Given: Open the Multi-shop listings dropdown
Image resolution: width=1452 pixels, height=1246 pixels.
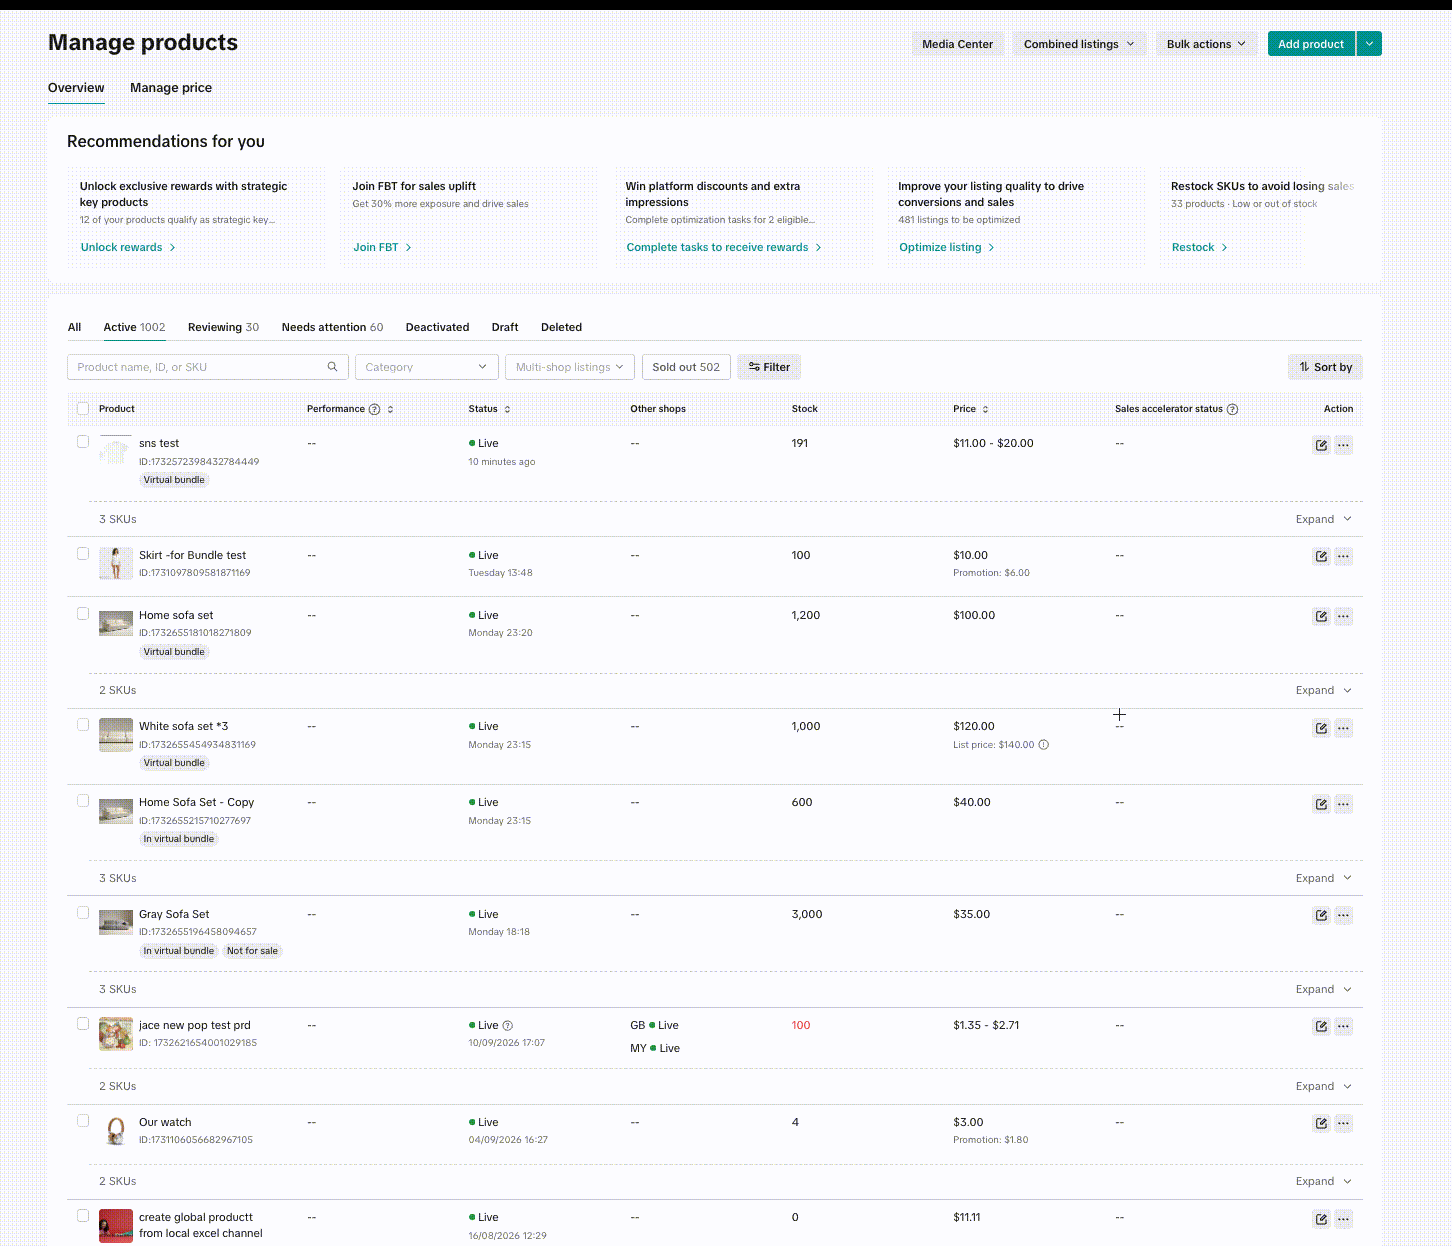Looking at the screenshot, I should click(x=570, y=367).
